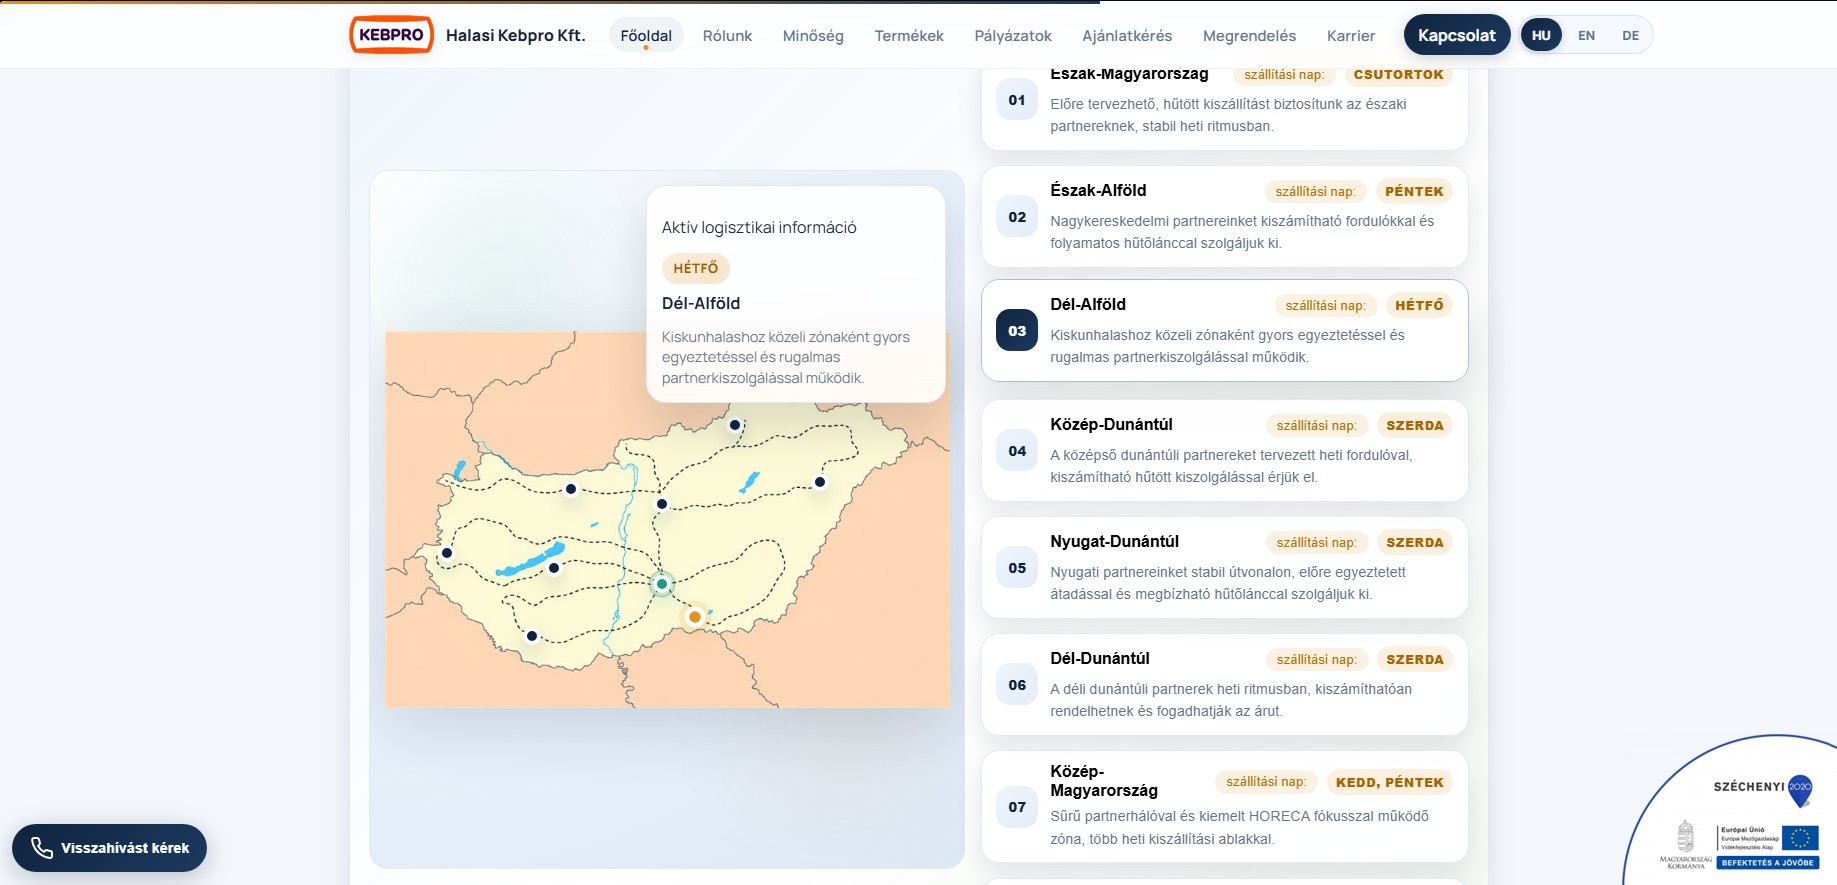Select zone card 07 Közép-Magyarország
Screen dimensions: 1837x885
tap(1225, 806)
